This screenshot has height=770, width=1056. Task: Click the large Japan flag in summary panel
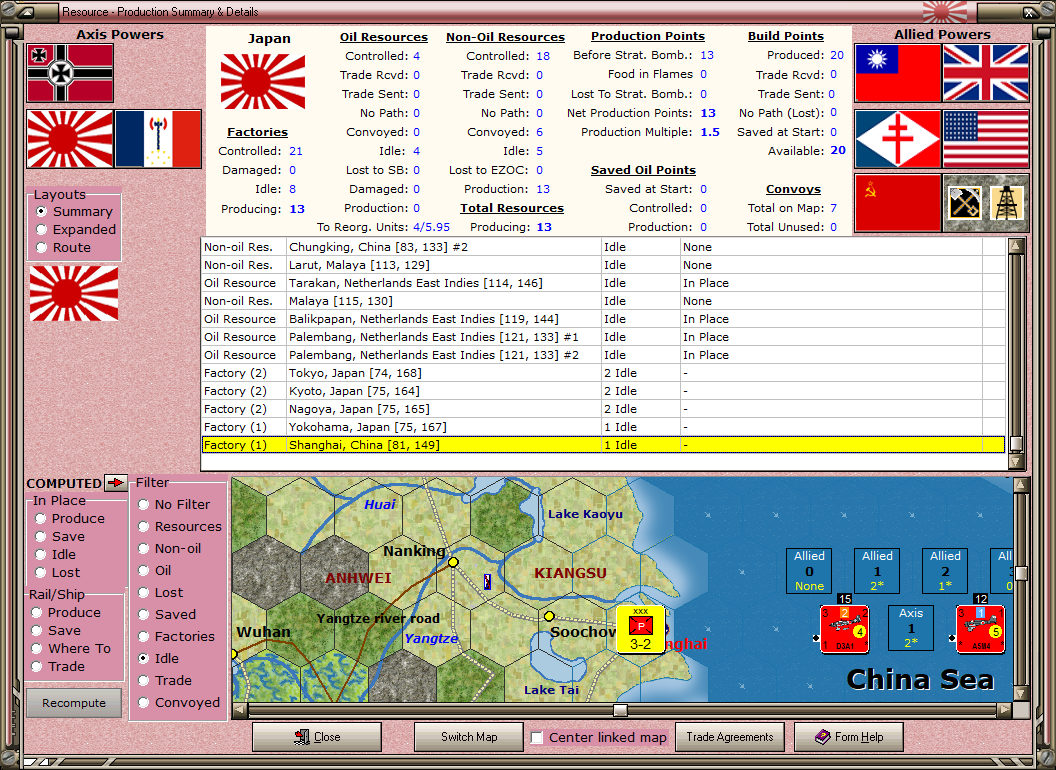point(263,82)
